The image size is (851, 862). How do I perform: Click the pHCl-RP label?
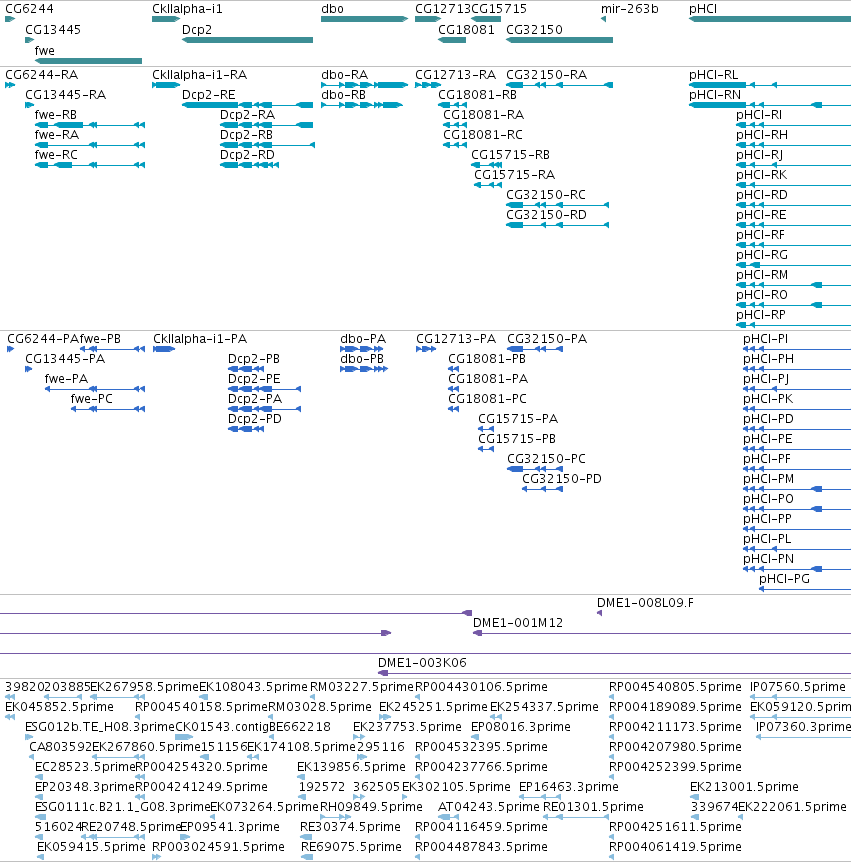pyautogui.click(x=761, y=314)
